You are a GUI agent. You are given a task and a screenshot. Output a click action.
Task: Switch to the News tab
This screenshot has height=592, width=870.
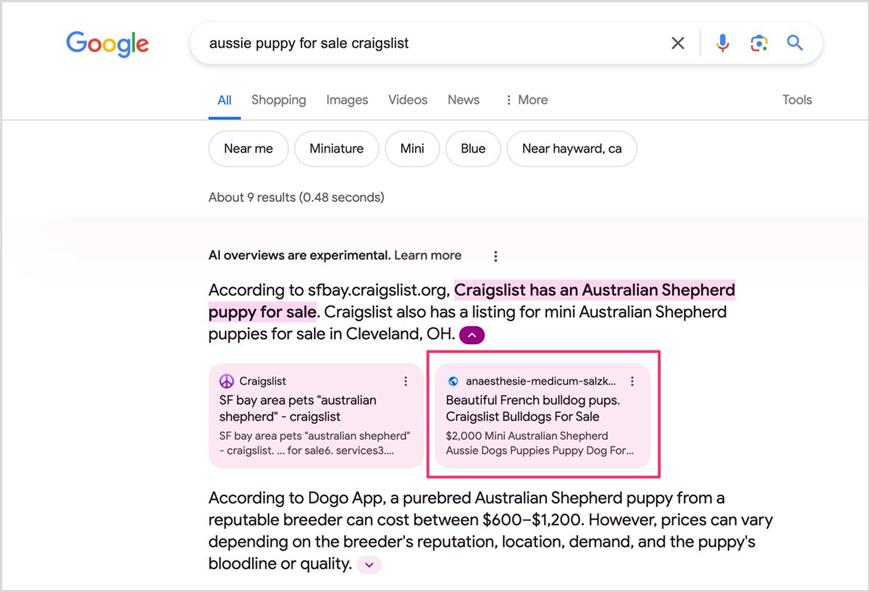click(x=463, y=100)
